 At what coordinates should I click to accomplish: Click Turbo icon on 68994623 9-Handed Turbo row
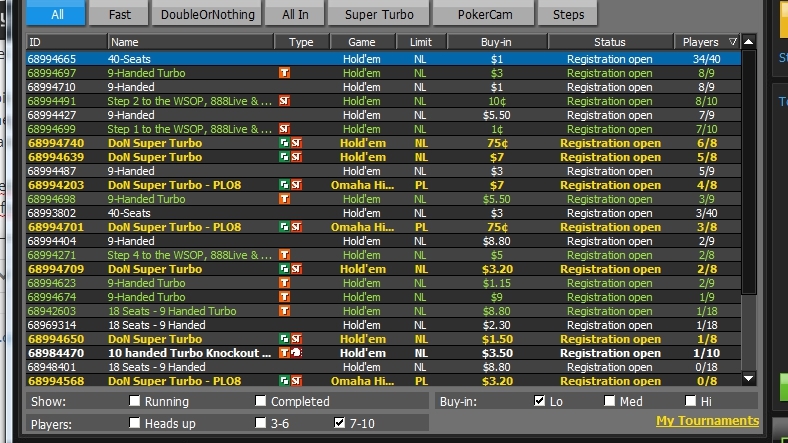pyautogui.click(x=284, y=283)
